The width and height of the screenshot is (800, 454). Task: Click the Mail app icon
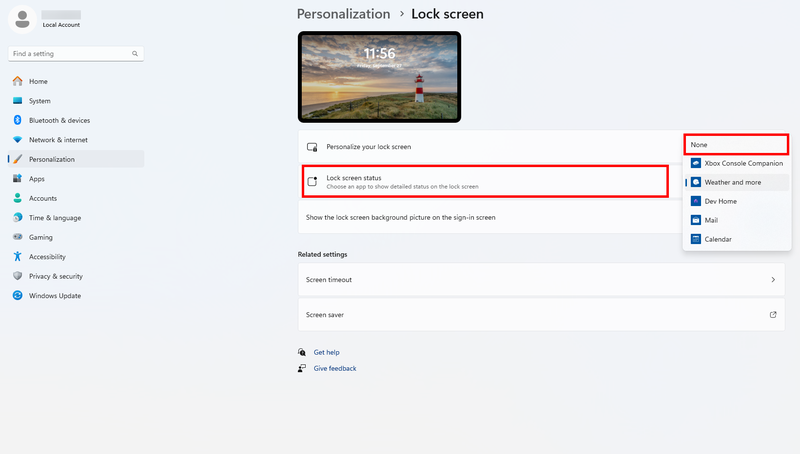click(x=695, y=220)
